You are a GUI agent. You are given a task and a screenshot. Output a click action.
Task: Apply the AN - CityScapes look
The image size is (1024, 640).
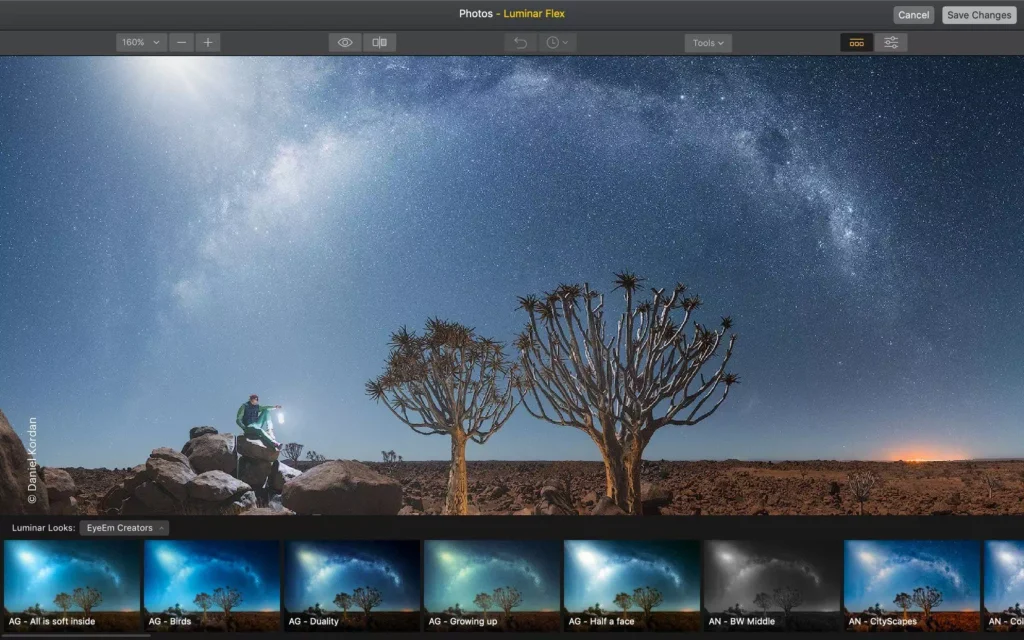[x=912, y=585]
